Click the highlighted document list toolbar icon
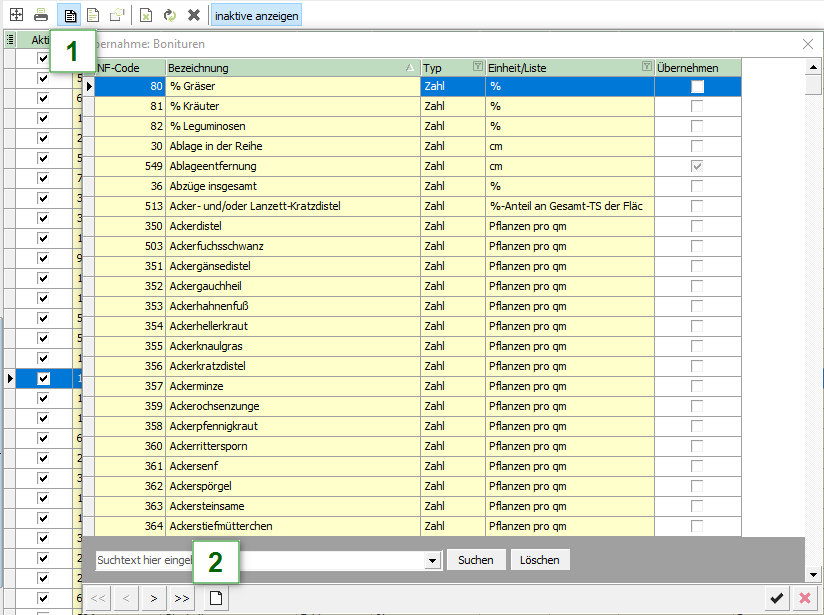Image resolution: width=824 pixels, height=615 pixels. 71,16
